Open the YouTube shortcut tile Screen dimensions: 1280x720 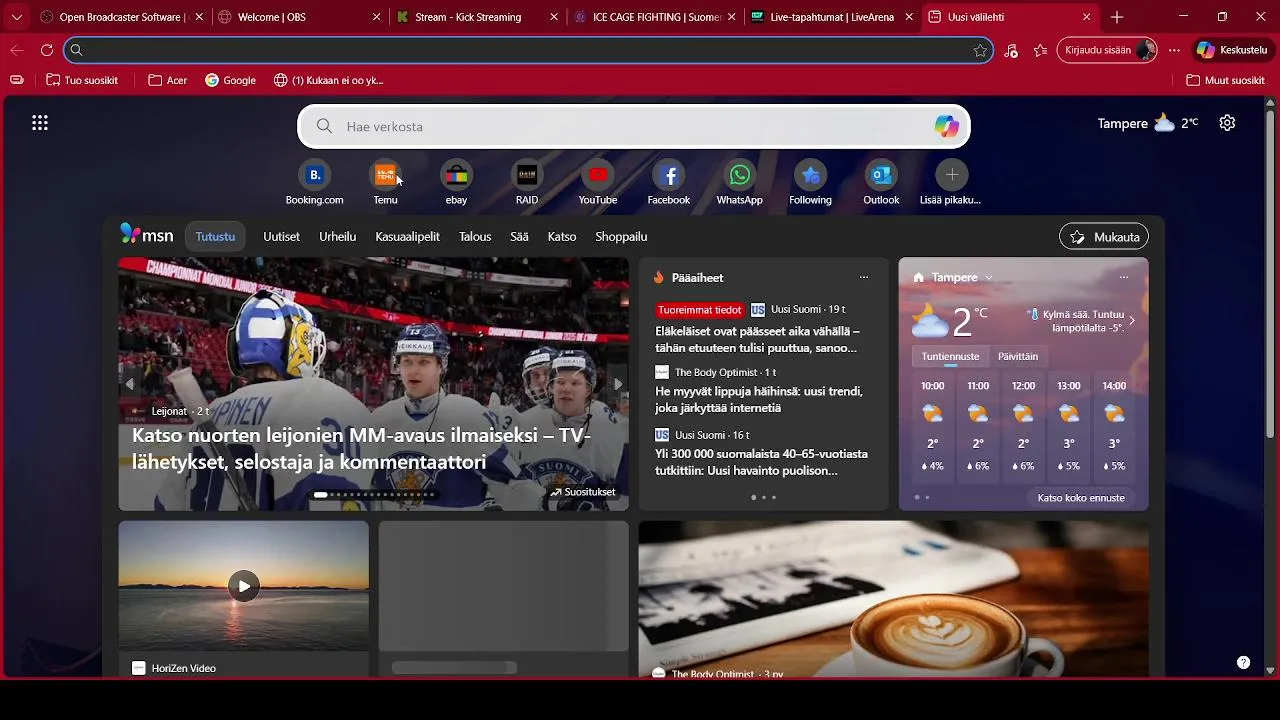(598, 183)
